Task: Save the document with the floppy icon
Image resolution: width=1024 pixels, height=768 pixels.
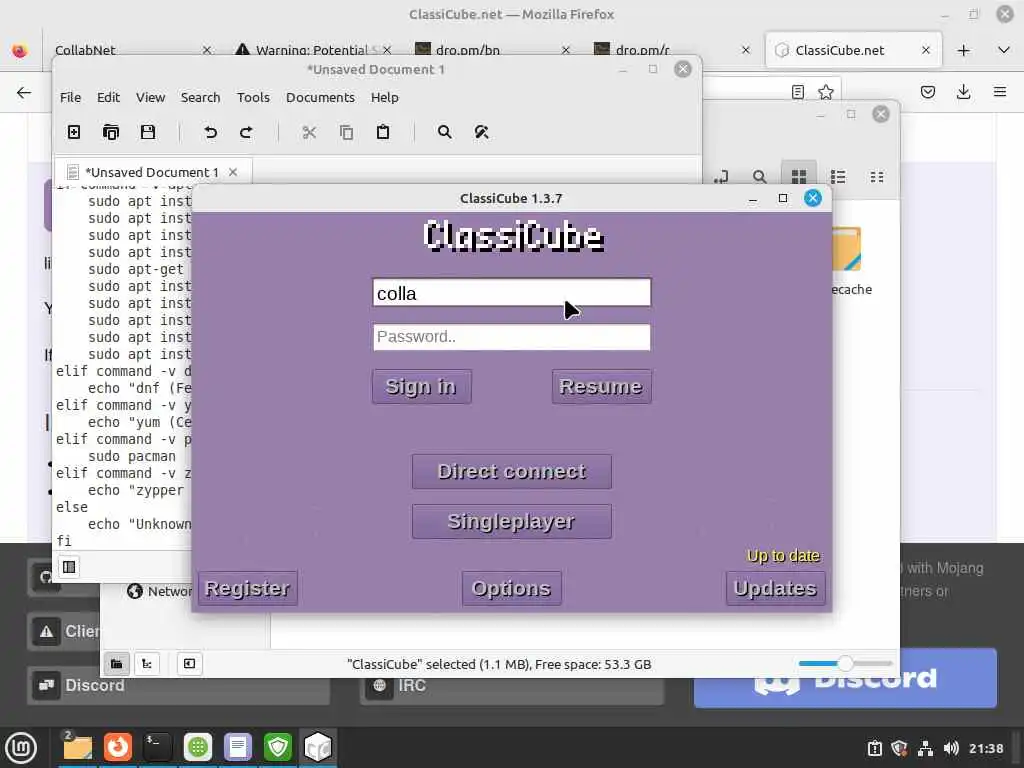Action: point(148,133)
